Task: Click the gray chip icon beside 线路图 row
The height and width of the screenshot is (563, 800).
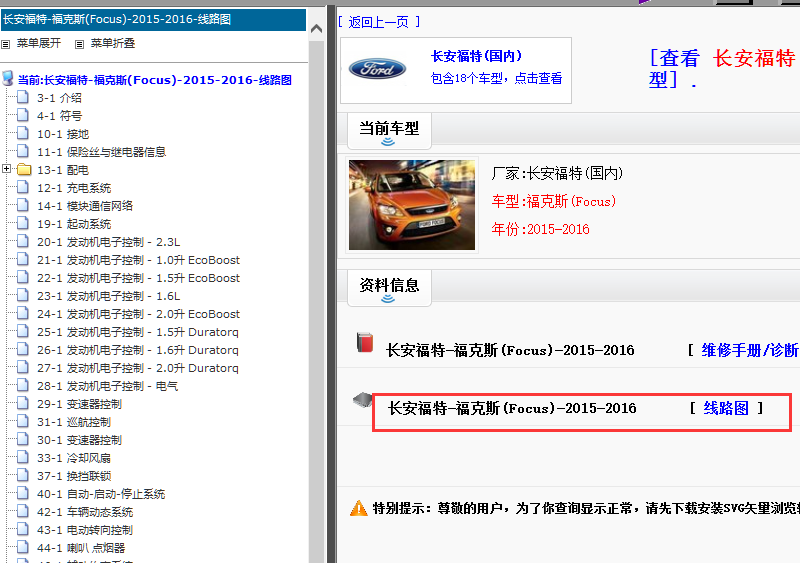Action: click(363, 400)
